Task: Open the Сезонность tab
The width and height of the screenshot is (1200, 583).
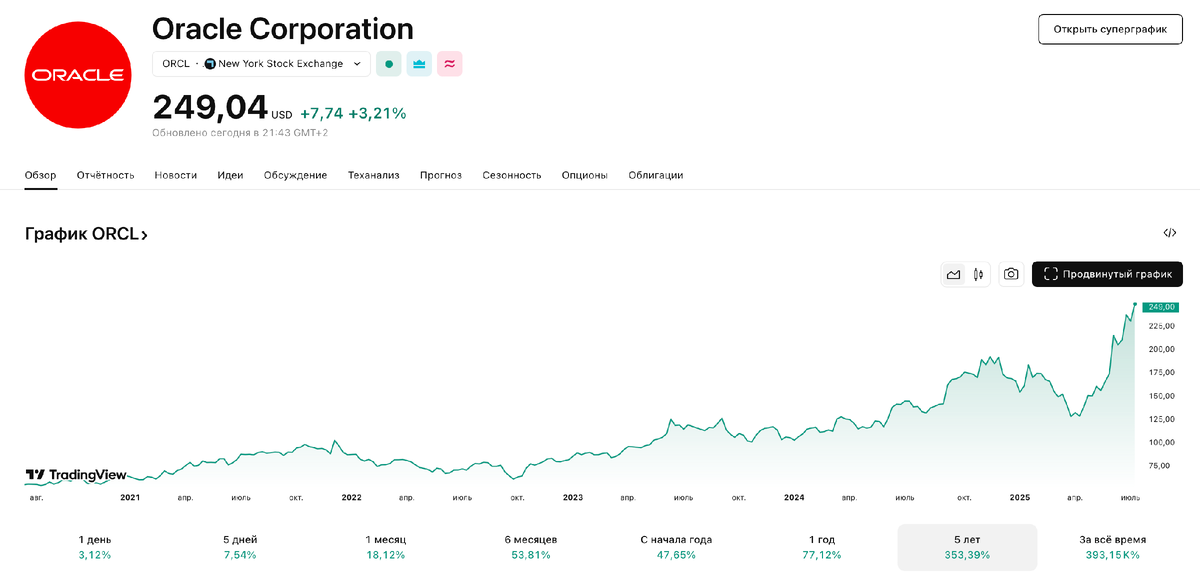Action: pos(512,175)
